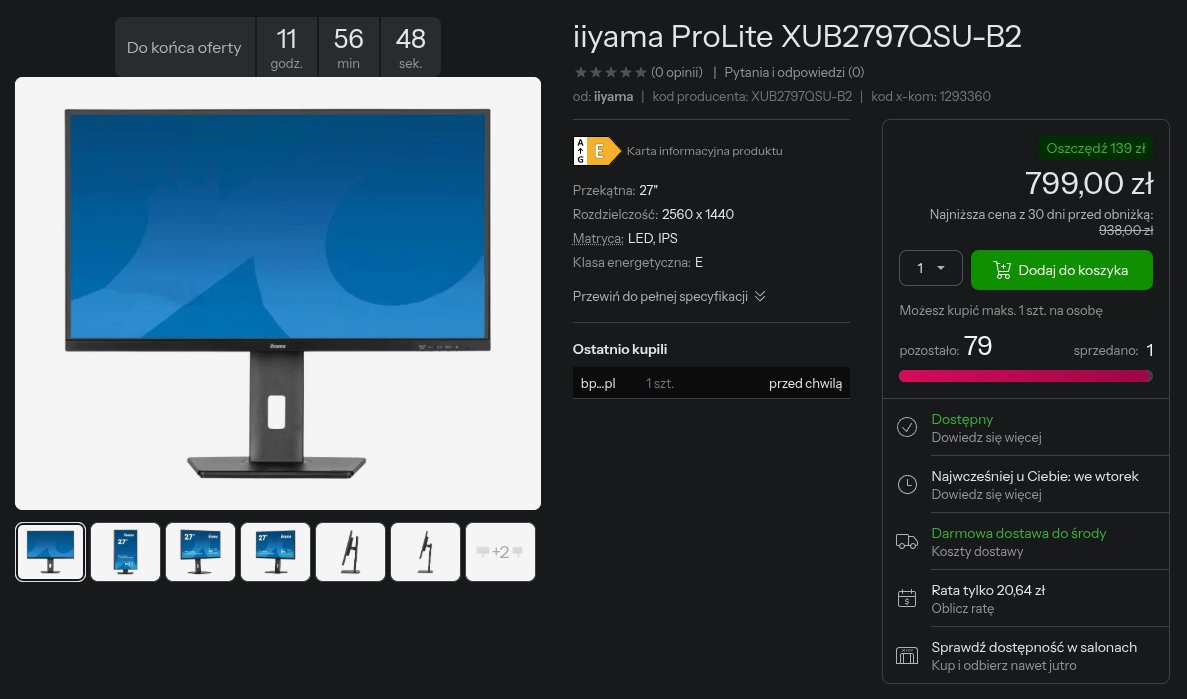Viewport: 1187px width, 699px height.
Task: Open Karta informacyjna produktu link
Action: pos(704,151)
